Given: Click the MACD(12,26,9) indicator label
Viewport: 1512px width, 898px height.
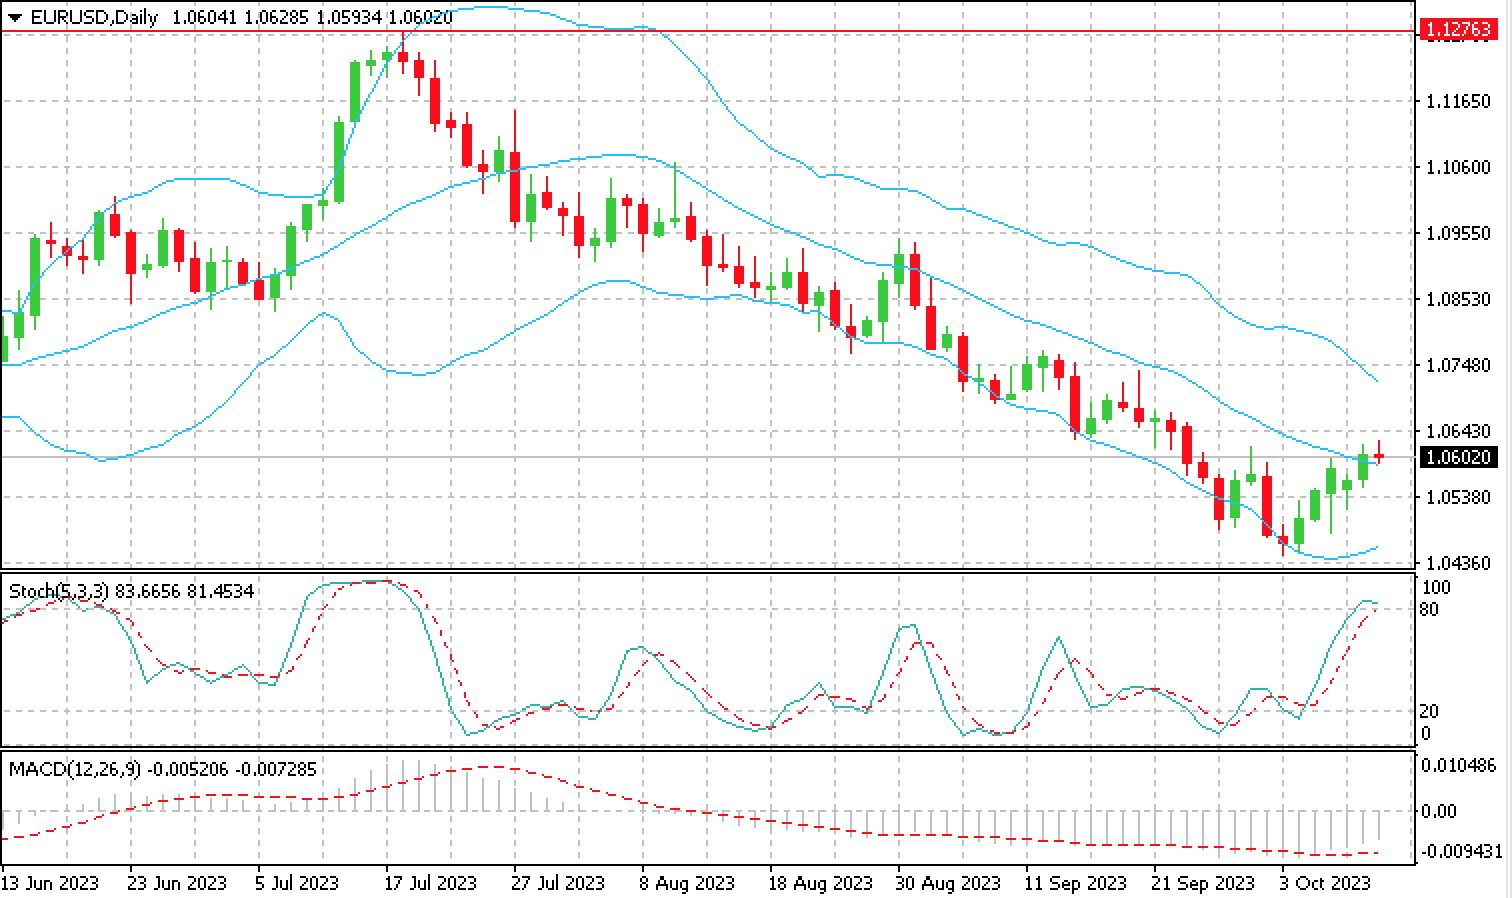Looking at the screenshot, I should (x=76, y=769).
